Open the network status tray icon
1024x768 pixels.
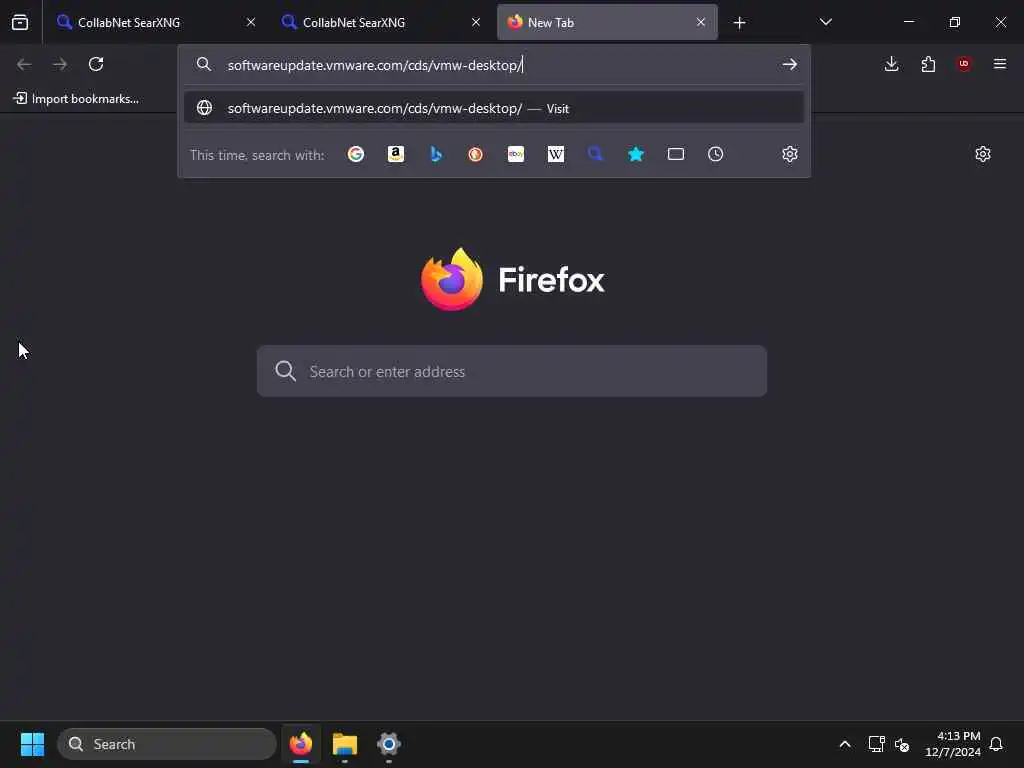876,744
